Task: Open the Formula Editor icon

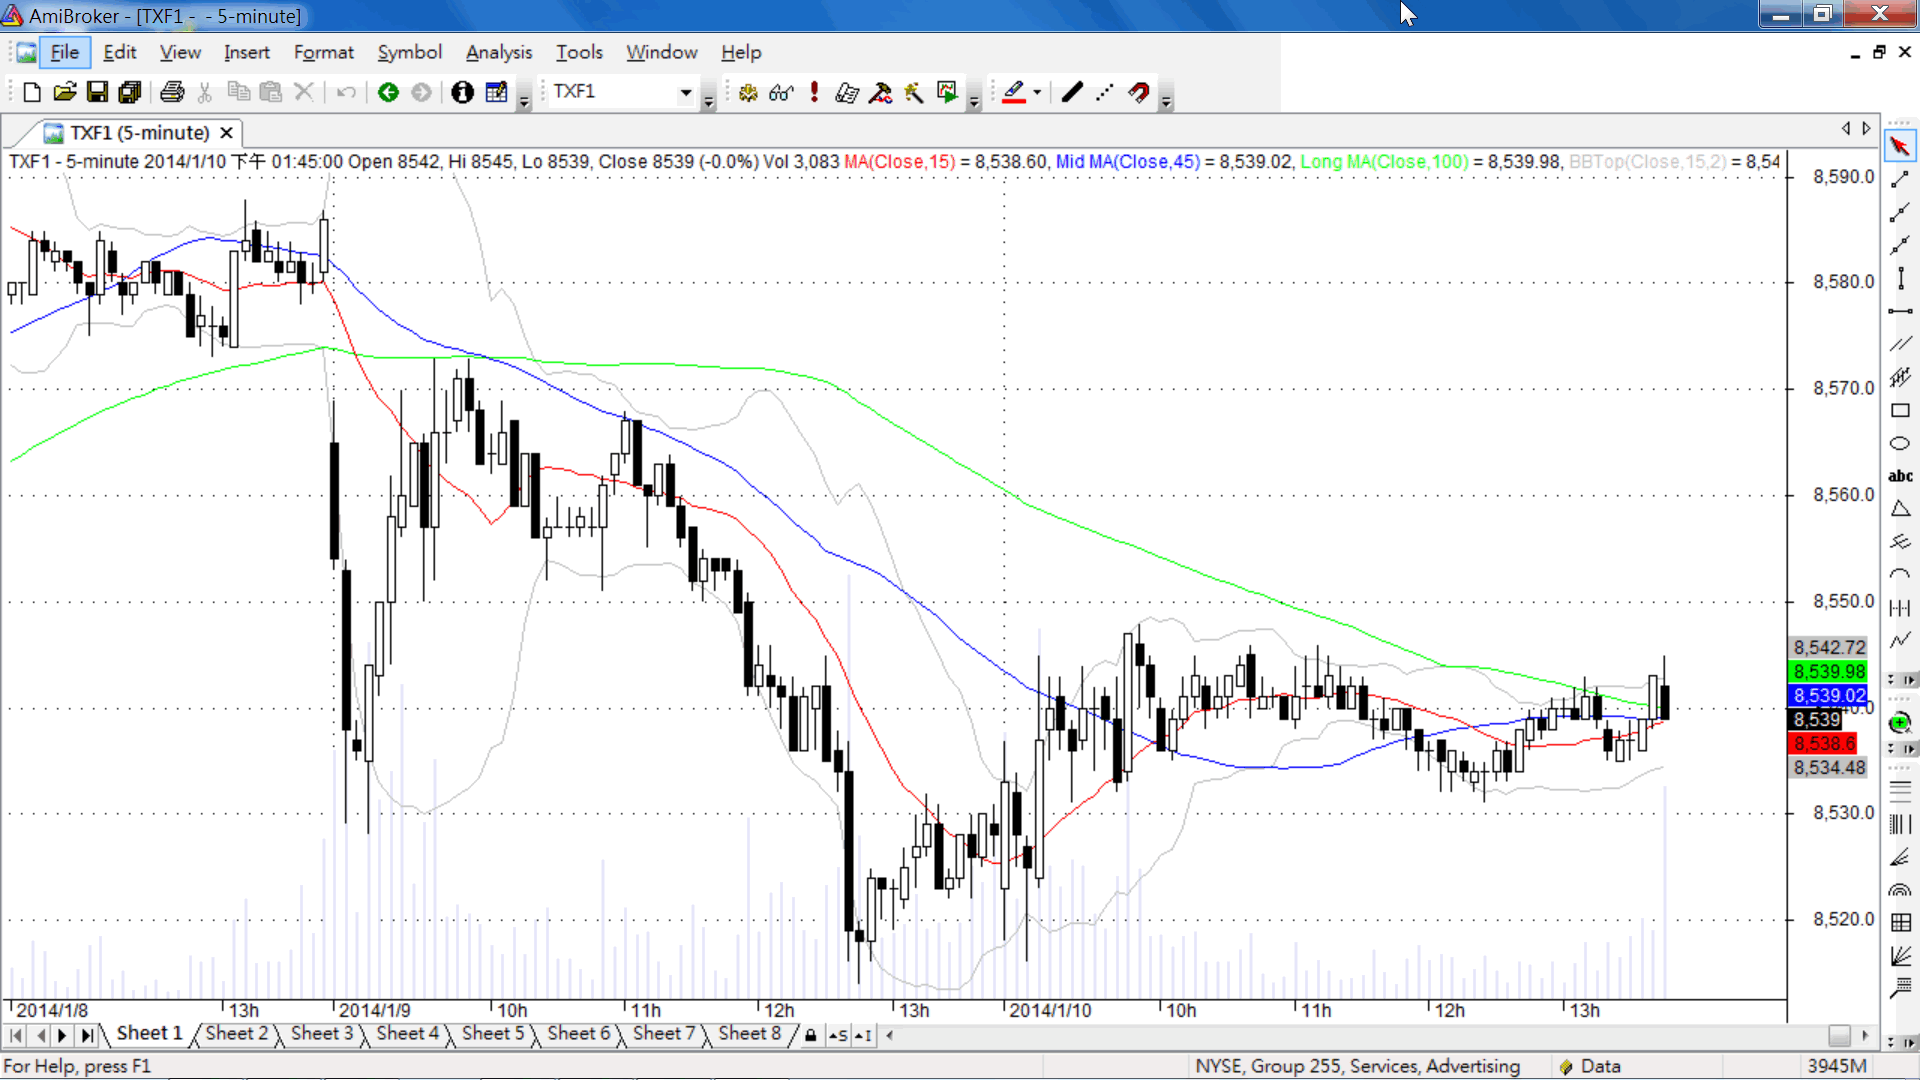Action: [847, 92]
